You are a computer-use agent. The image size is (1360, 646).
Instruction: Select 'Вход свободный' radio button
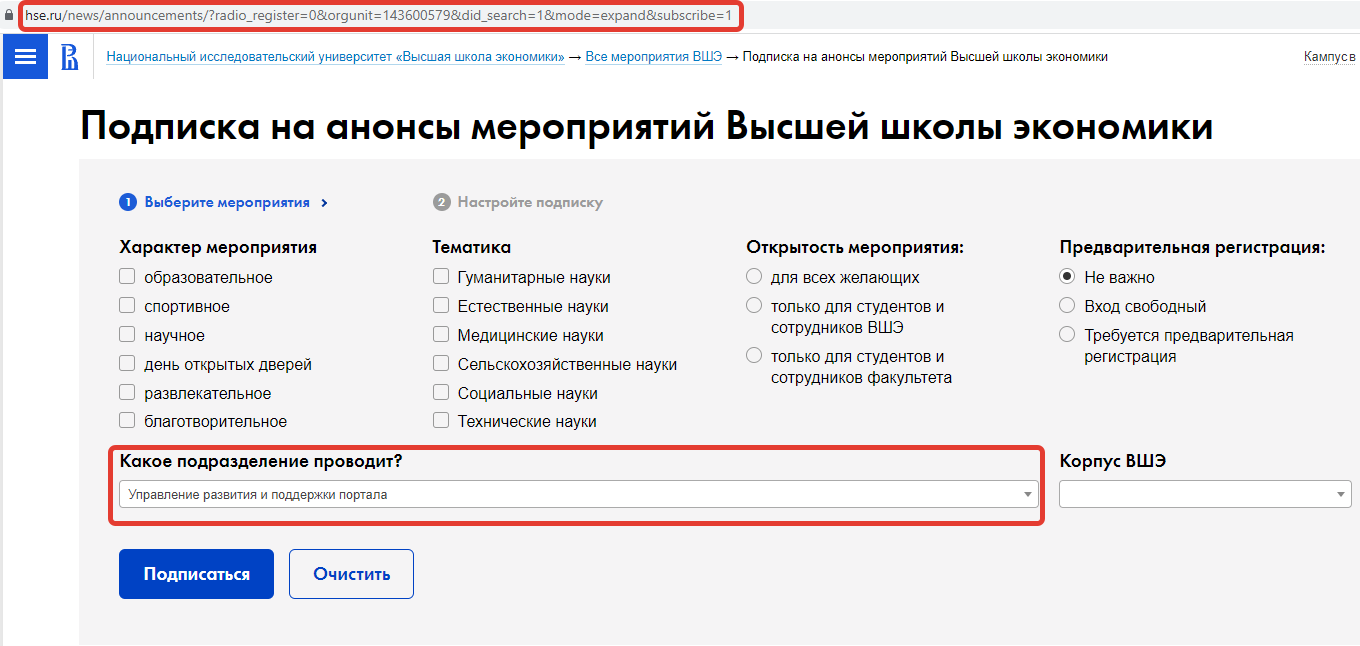[x=1067, y=306]
